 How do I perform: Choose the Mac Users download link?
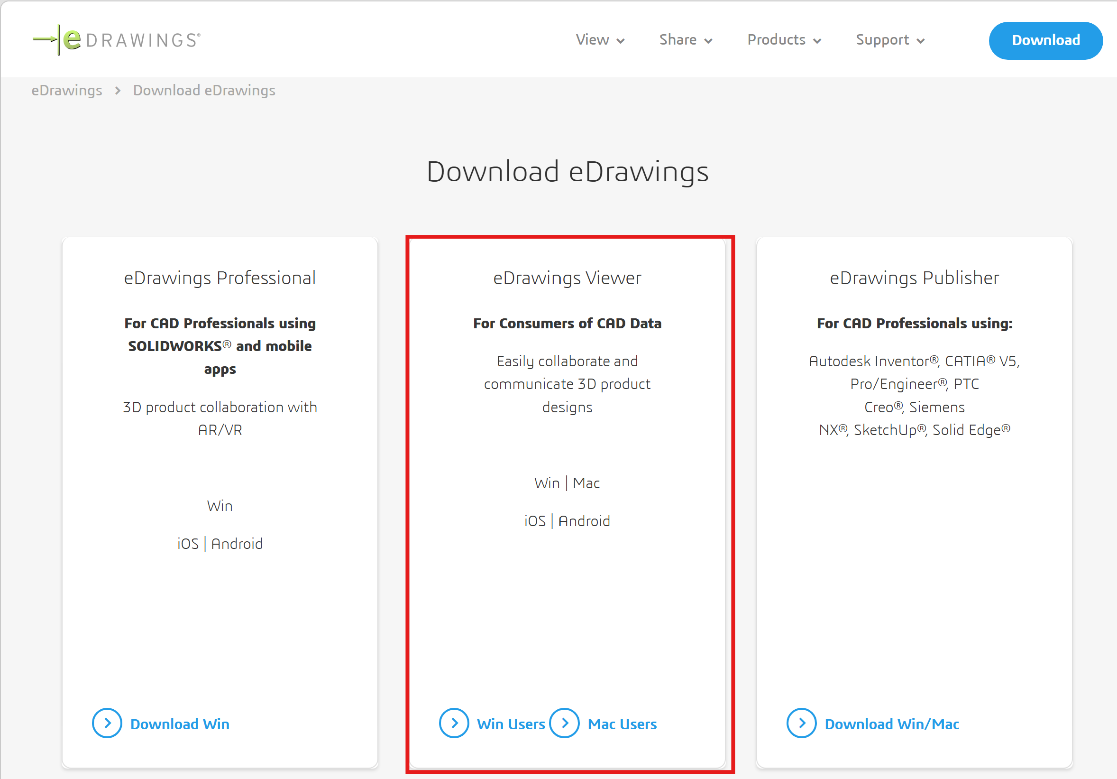click(x=623, y=724)
